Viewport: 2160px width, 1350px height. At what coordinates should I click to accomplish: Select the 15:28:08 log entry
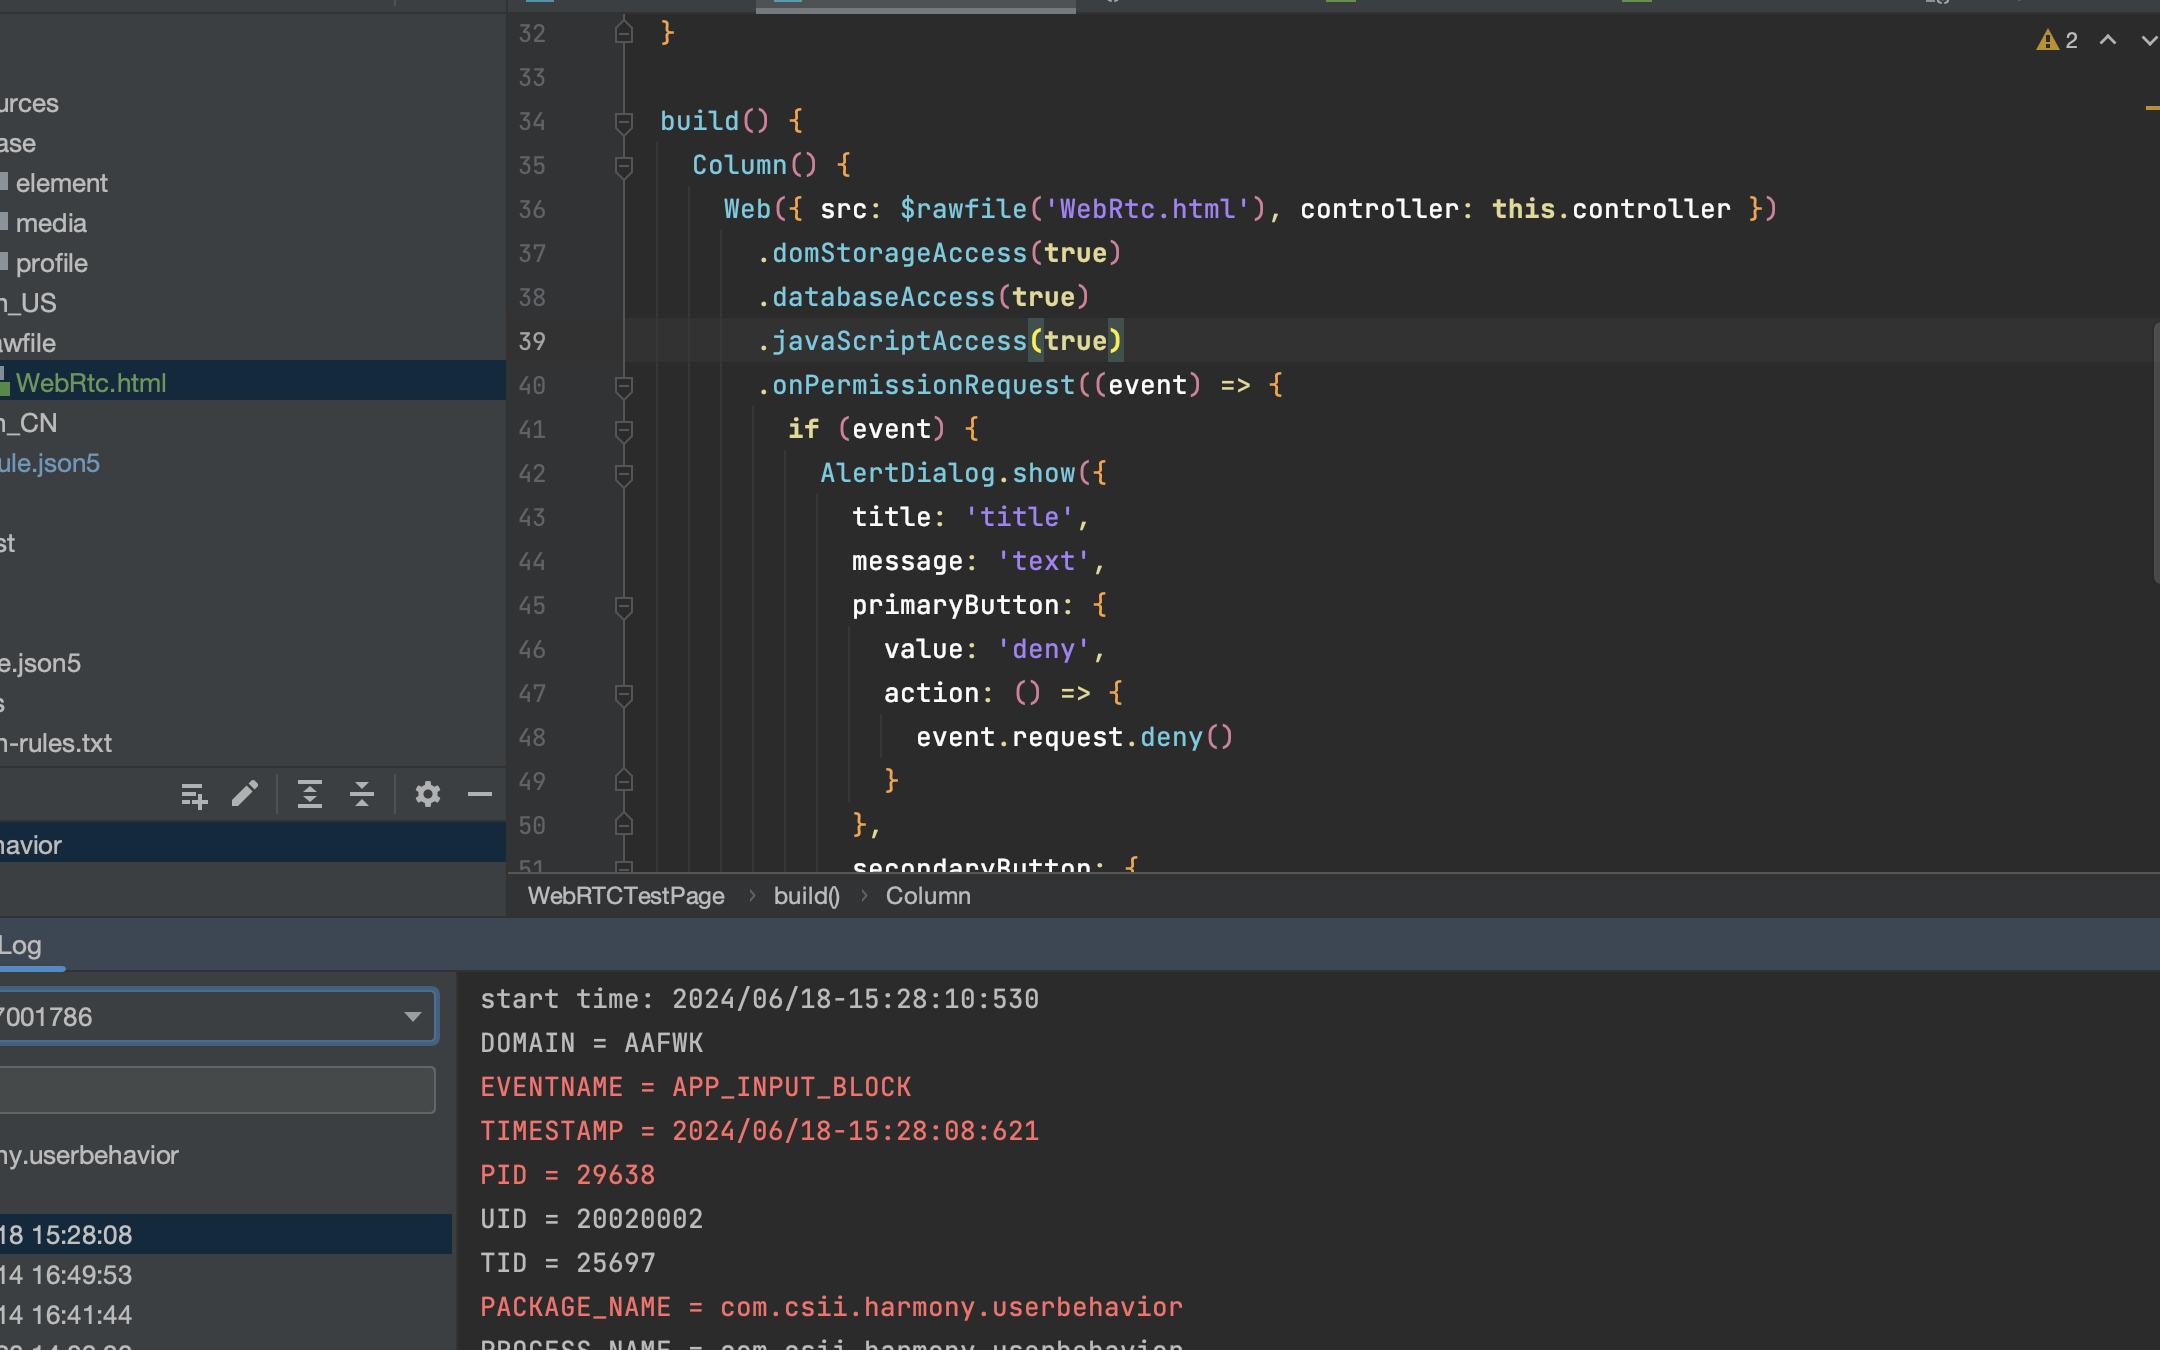pyautogui.click(x=225, y=1235)
